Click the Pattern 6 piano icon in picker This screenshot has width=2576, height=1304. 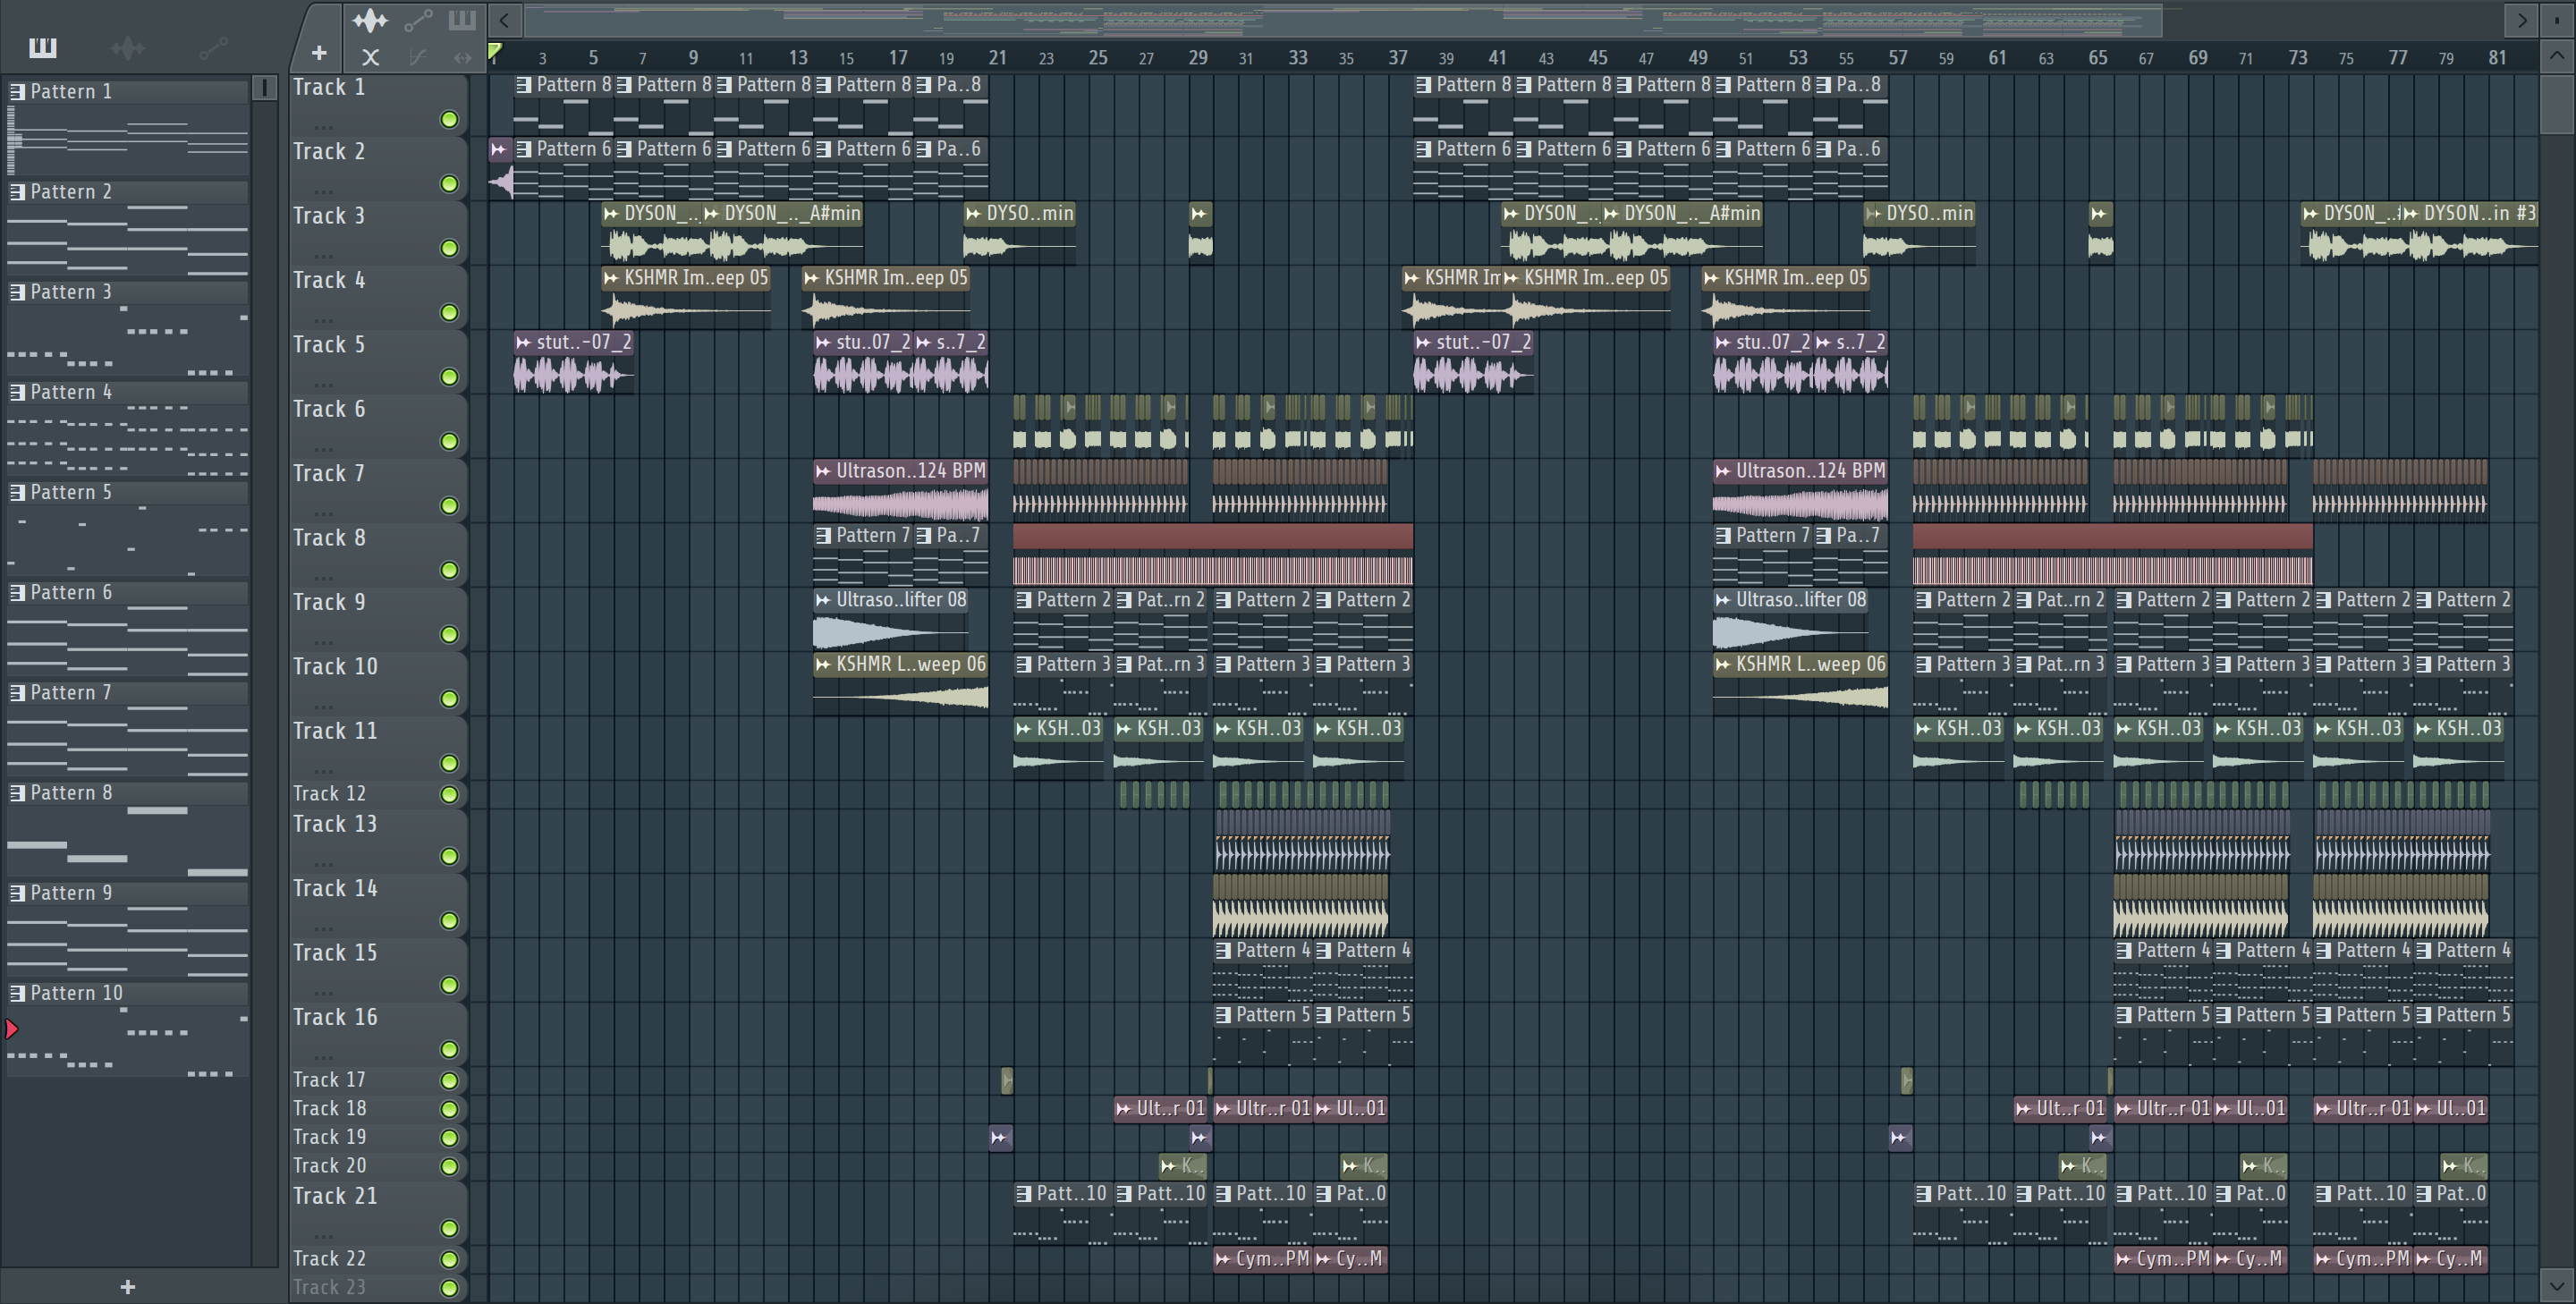click(x=18, y=593)
